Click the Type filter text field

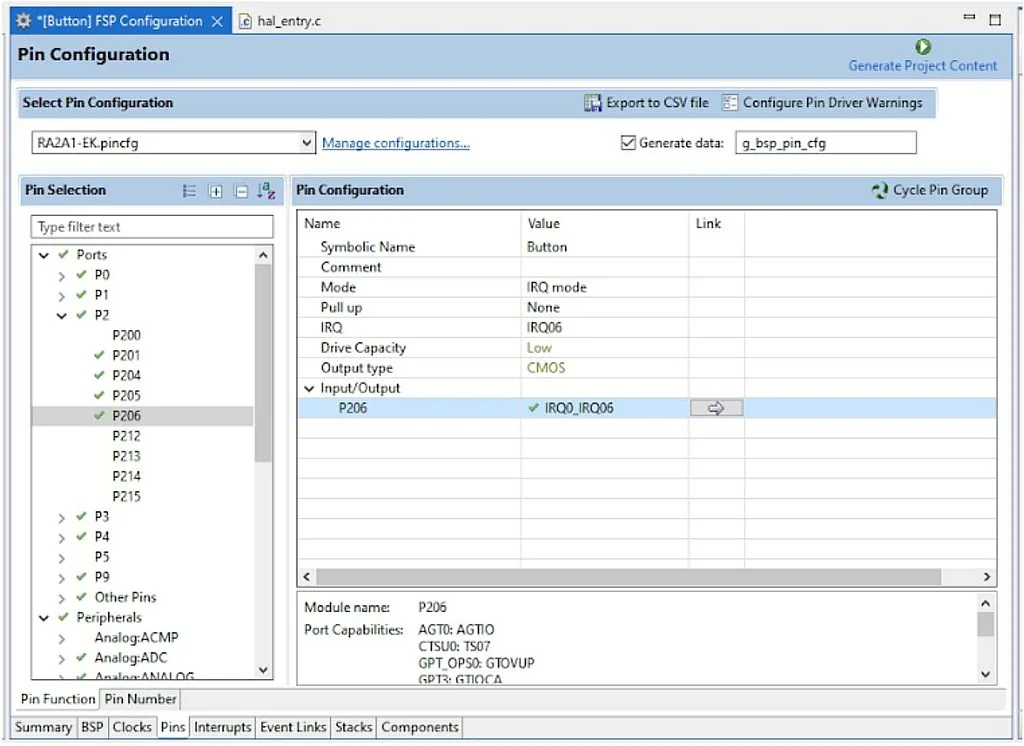[x=152, y=227]
